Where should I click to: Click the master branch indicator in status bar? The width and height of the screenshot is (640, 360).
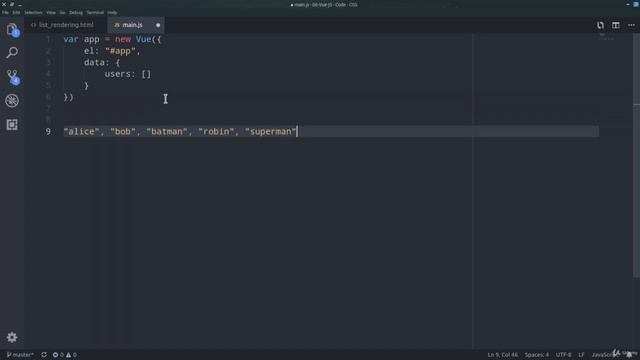pyautogui.click(x=20, y=355)
